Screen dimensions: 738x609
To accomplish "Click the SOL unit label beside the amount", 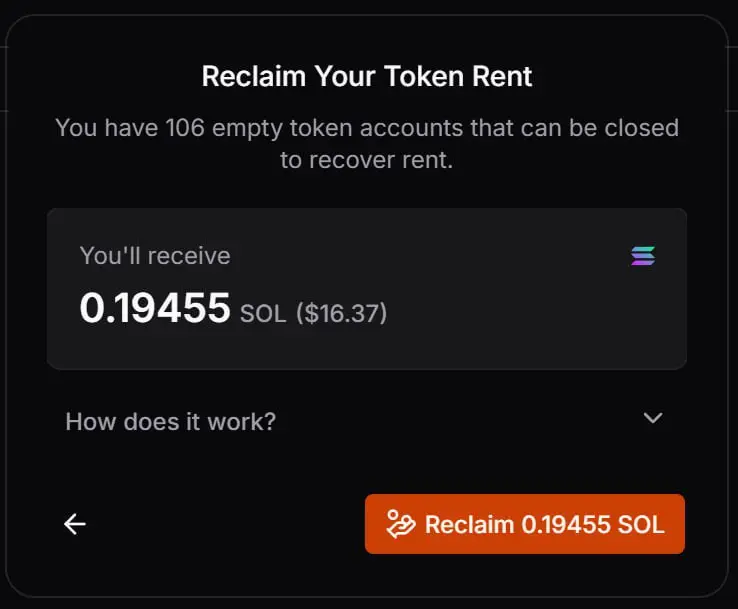I will click(264, 314).
